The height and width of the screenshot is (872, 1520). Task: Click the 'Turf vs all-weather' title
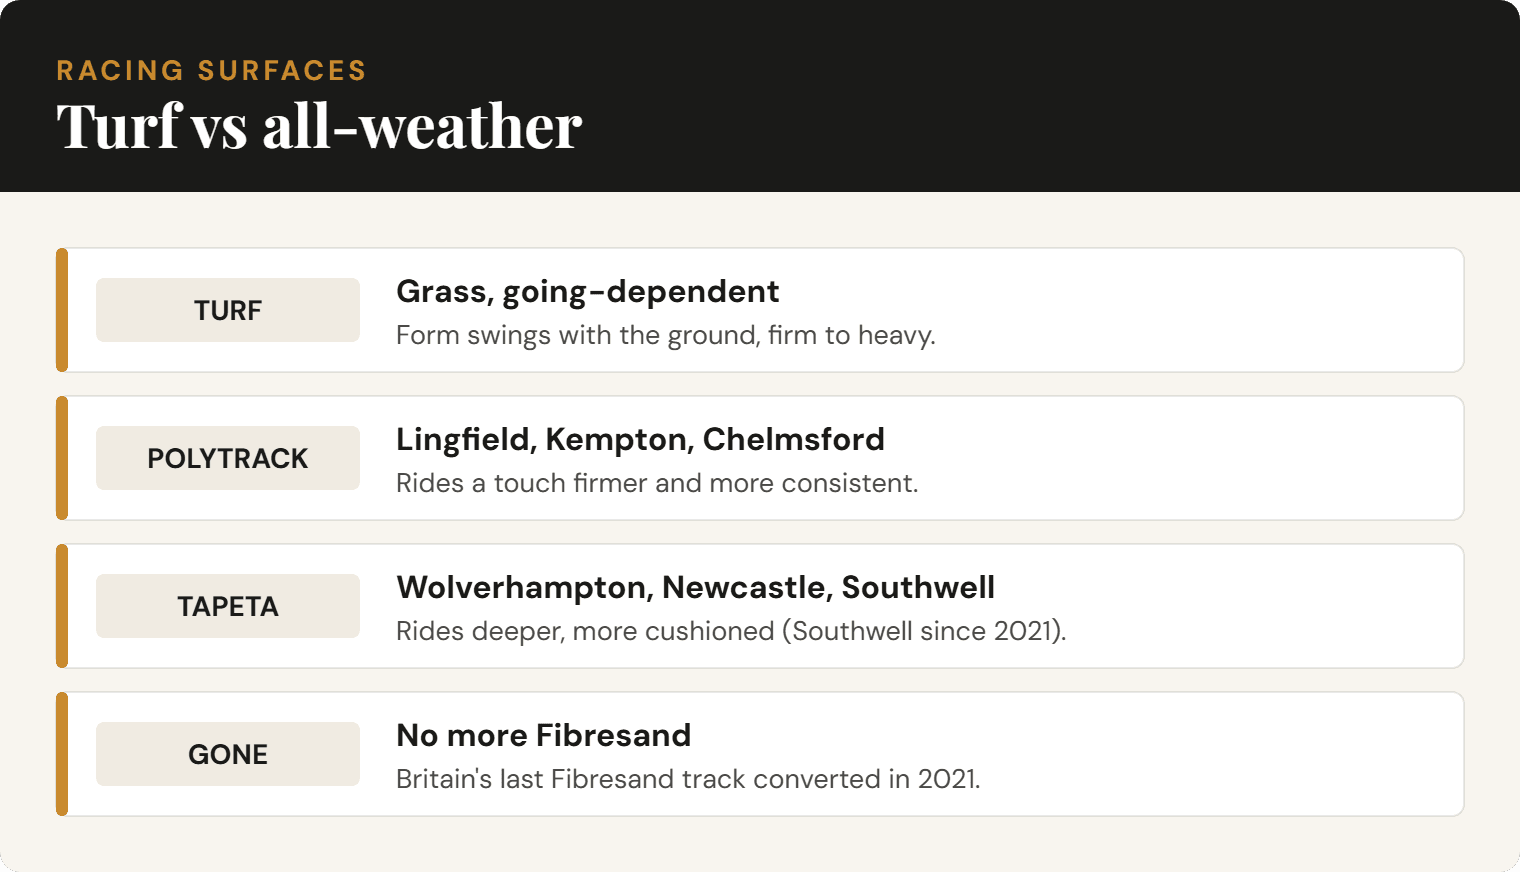point(319,127)
